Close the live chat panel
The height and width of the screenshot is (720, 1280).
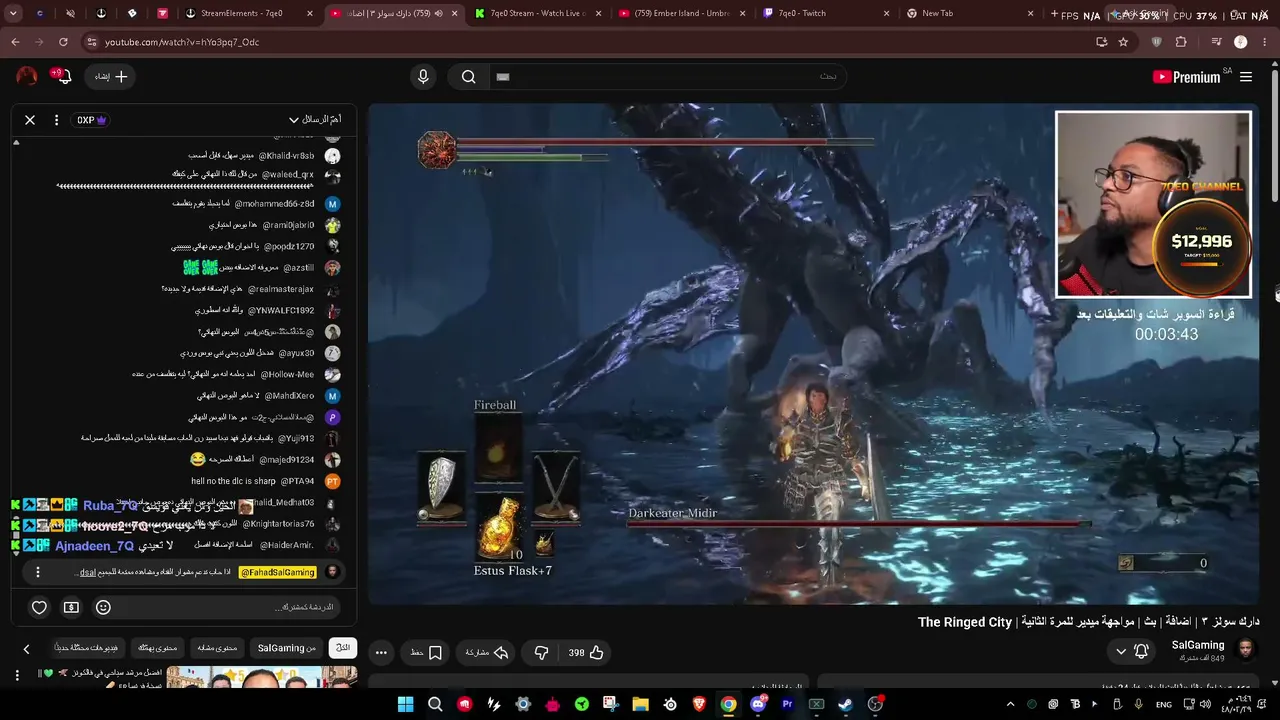click(30, 120)
